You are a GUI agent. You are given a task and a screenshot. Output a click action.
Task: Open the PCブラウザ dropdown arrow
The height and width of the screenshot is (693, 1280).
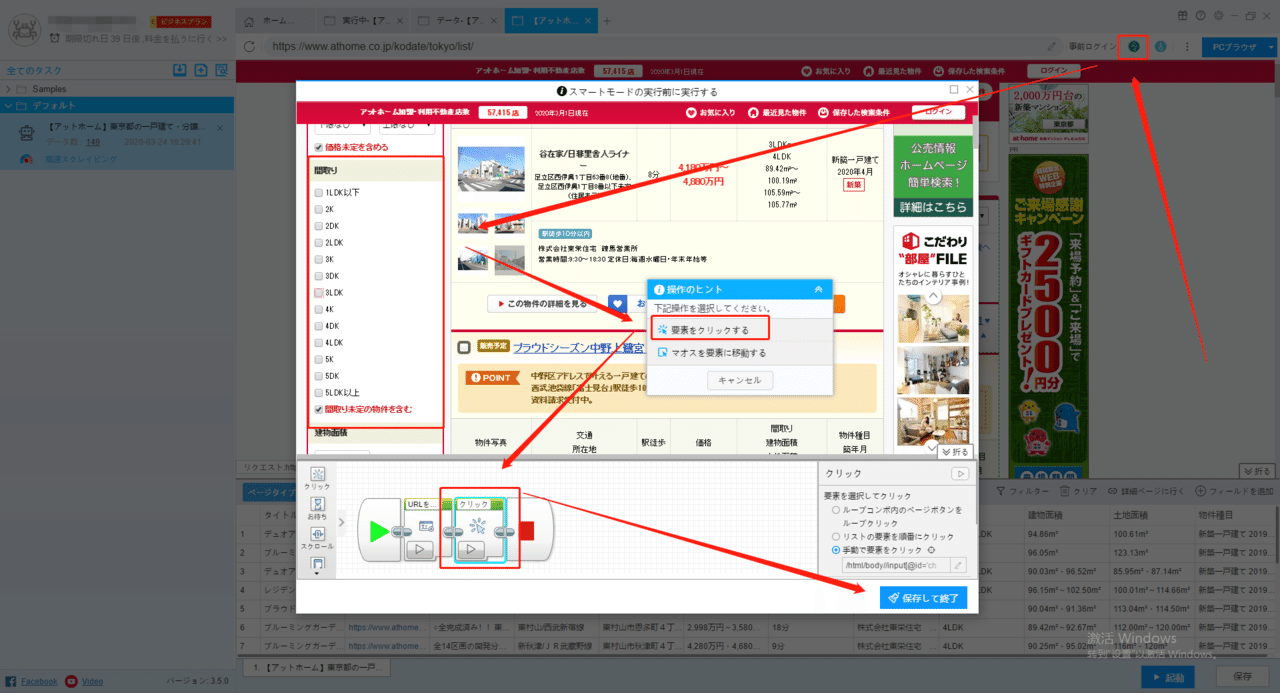point(1271,46)
